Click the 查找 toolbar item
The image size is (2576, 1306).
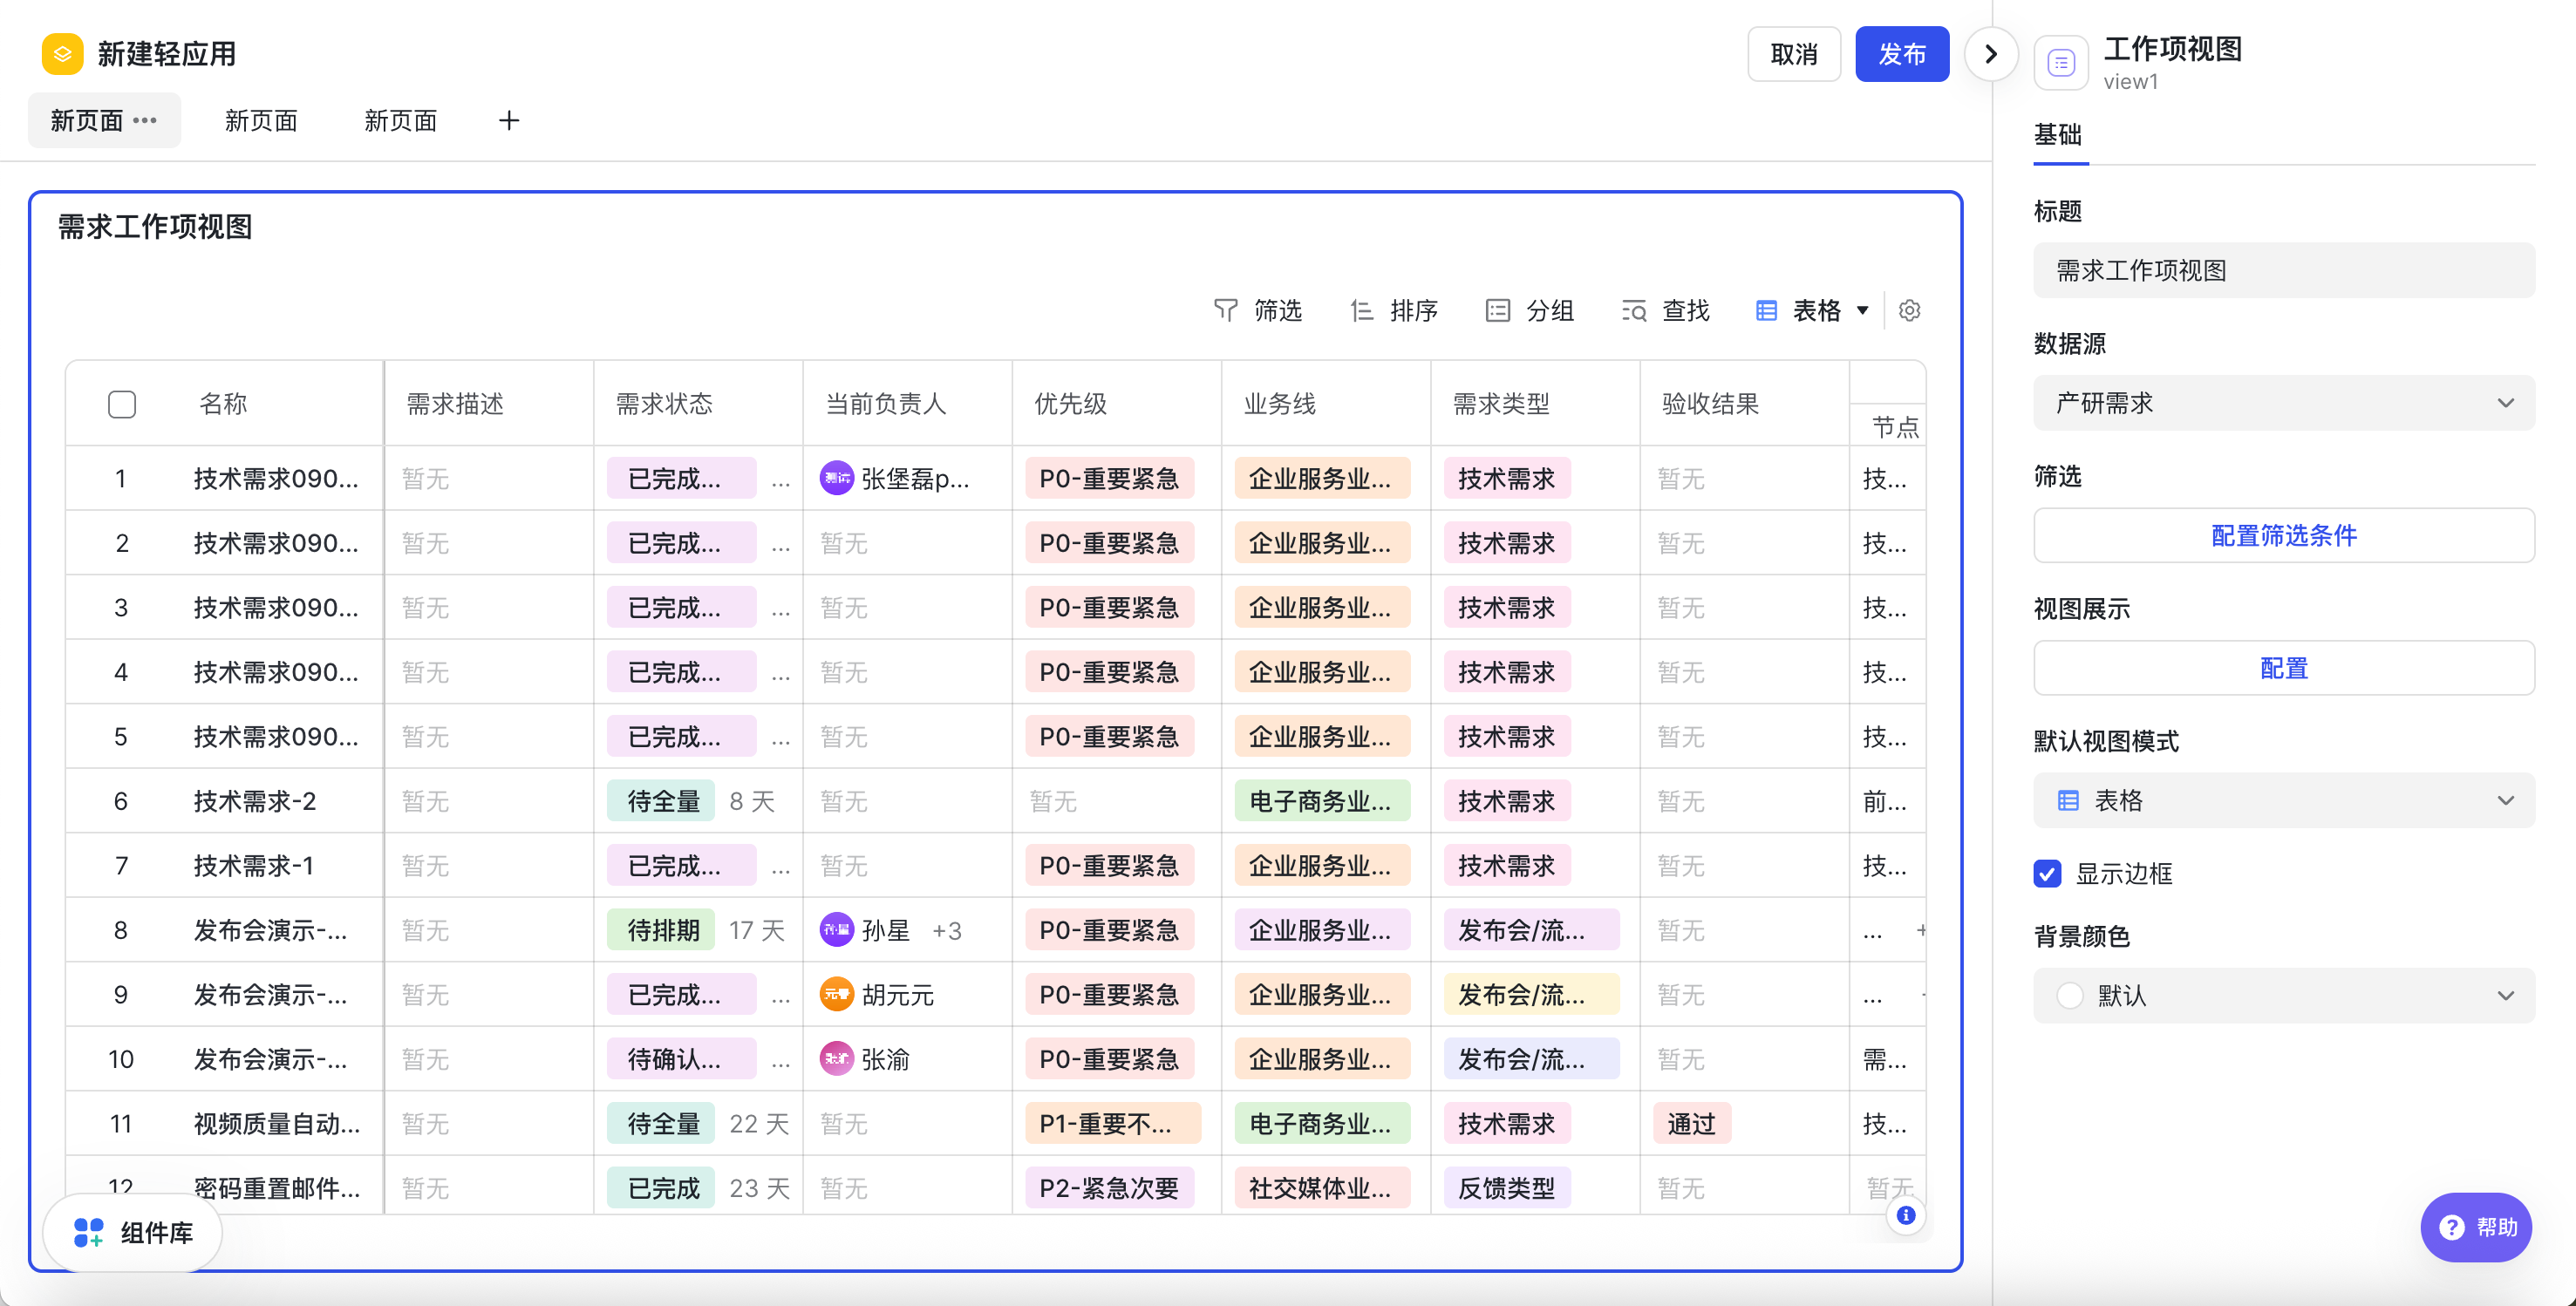click(x=1666, y=311)
